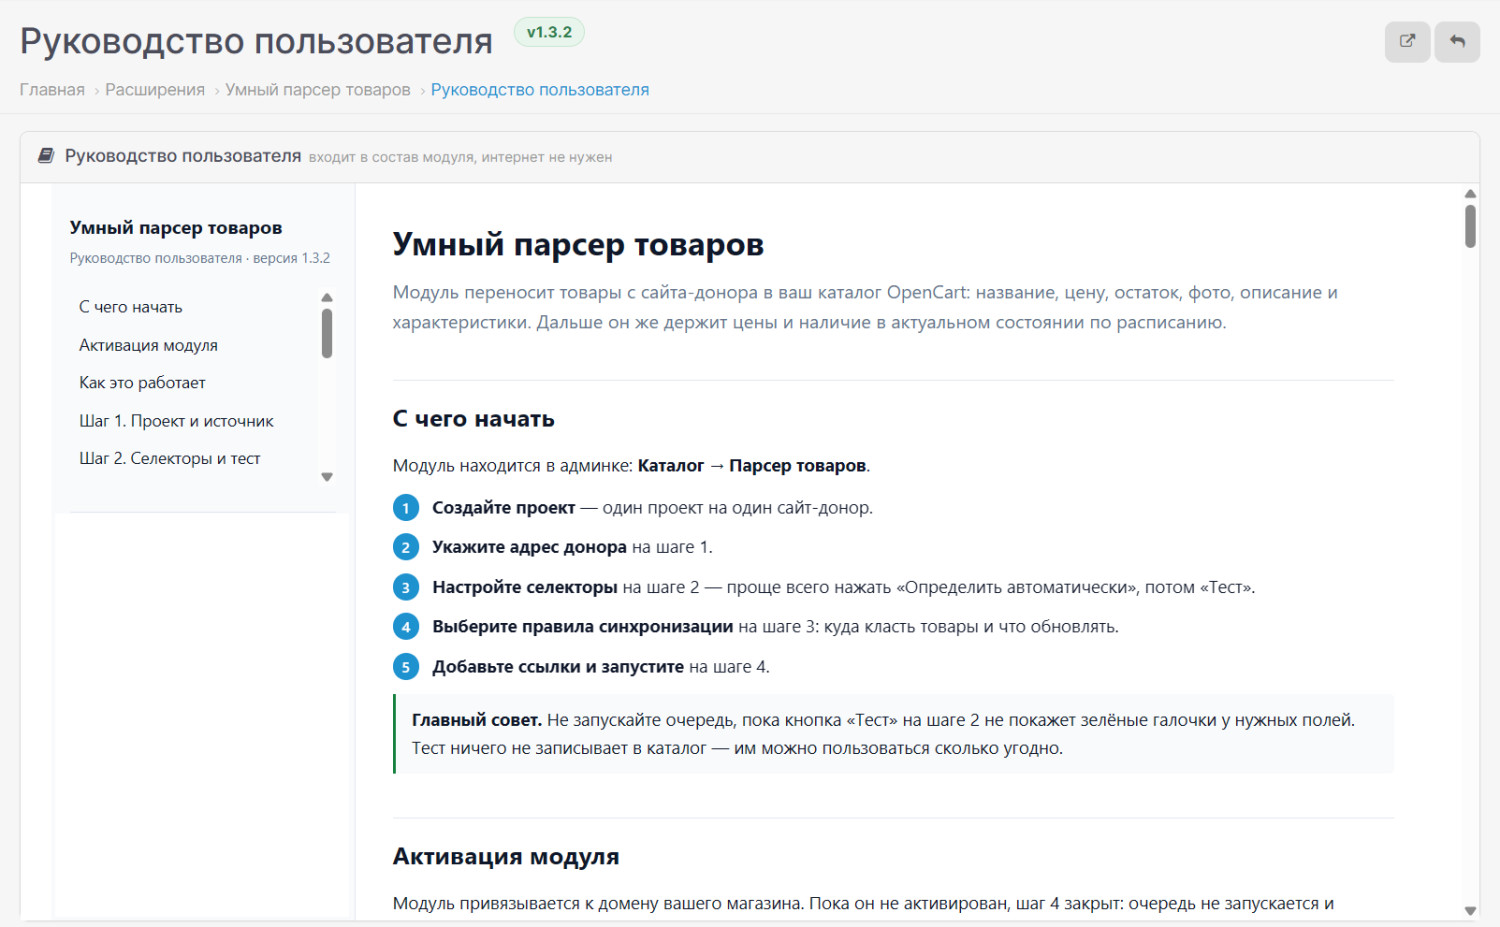Follow the Расширения breadcrumb link
Screen dimensions: 1500x927
(x=155, y=90)
